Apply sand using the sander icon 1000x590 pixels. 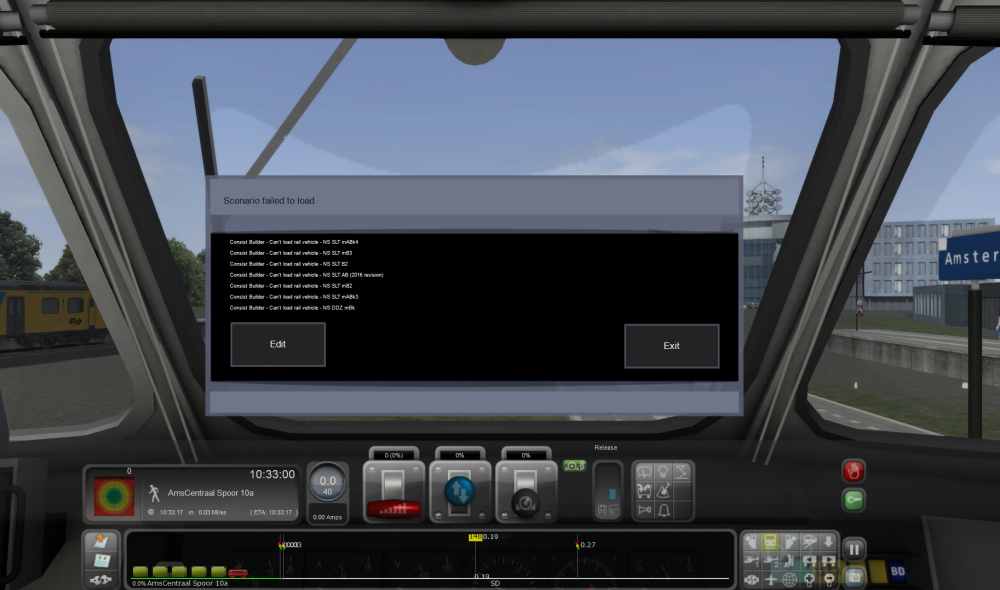[664, 491]
